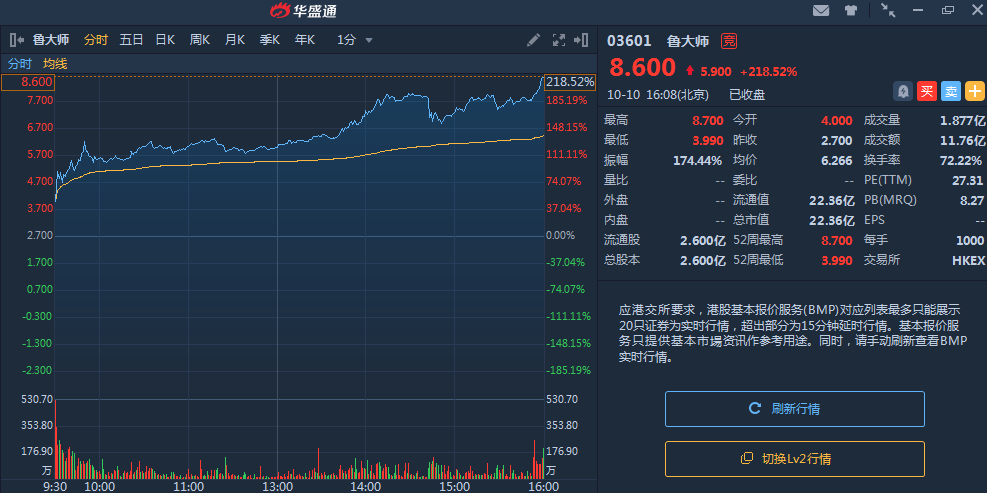Switch to the 日K chart tab
The height and width of the screenshot is (493, 987).
click(x=165, y=40)
